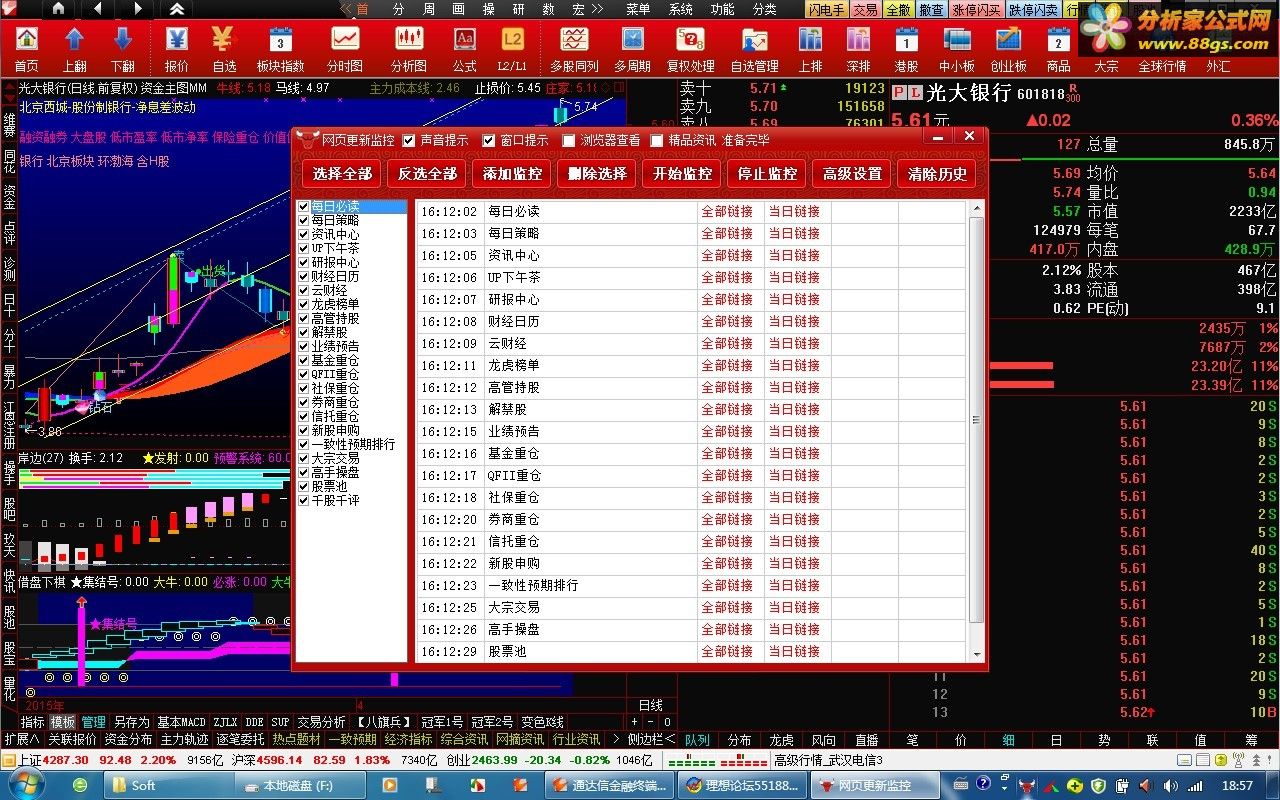Open the 功能 menu
Viewport: 1280px width, 800px height.
[x=722, y=9]
